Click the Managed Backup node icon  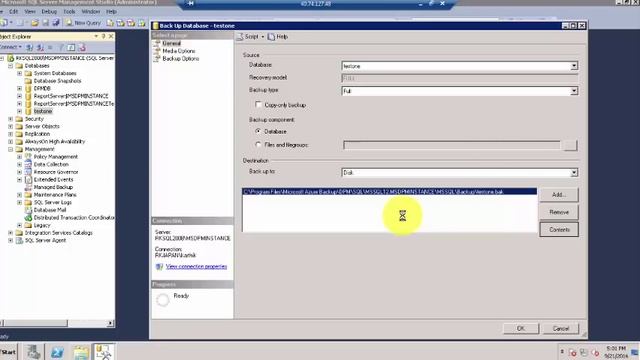(x=28, y=187)
